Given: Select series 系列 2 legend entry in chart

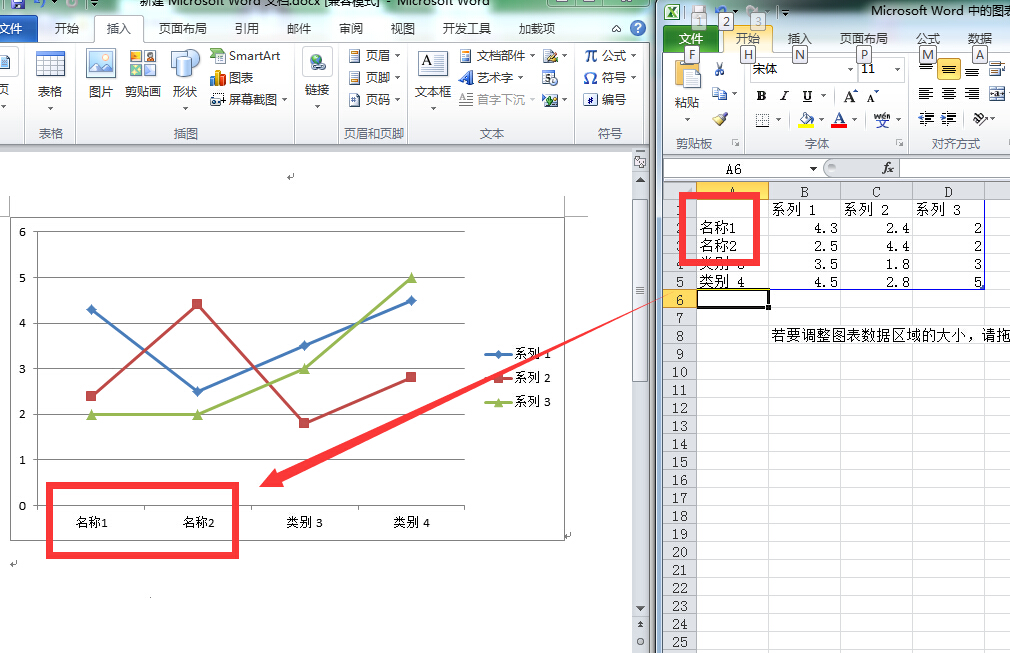Looking at the screenshot, I should (518, 378).
